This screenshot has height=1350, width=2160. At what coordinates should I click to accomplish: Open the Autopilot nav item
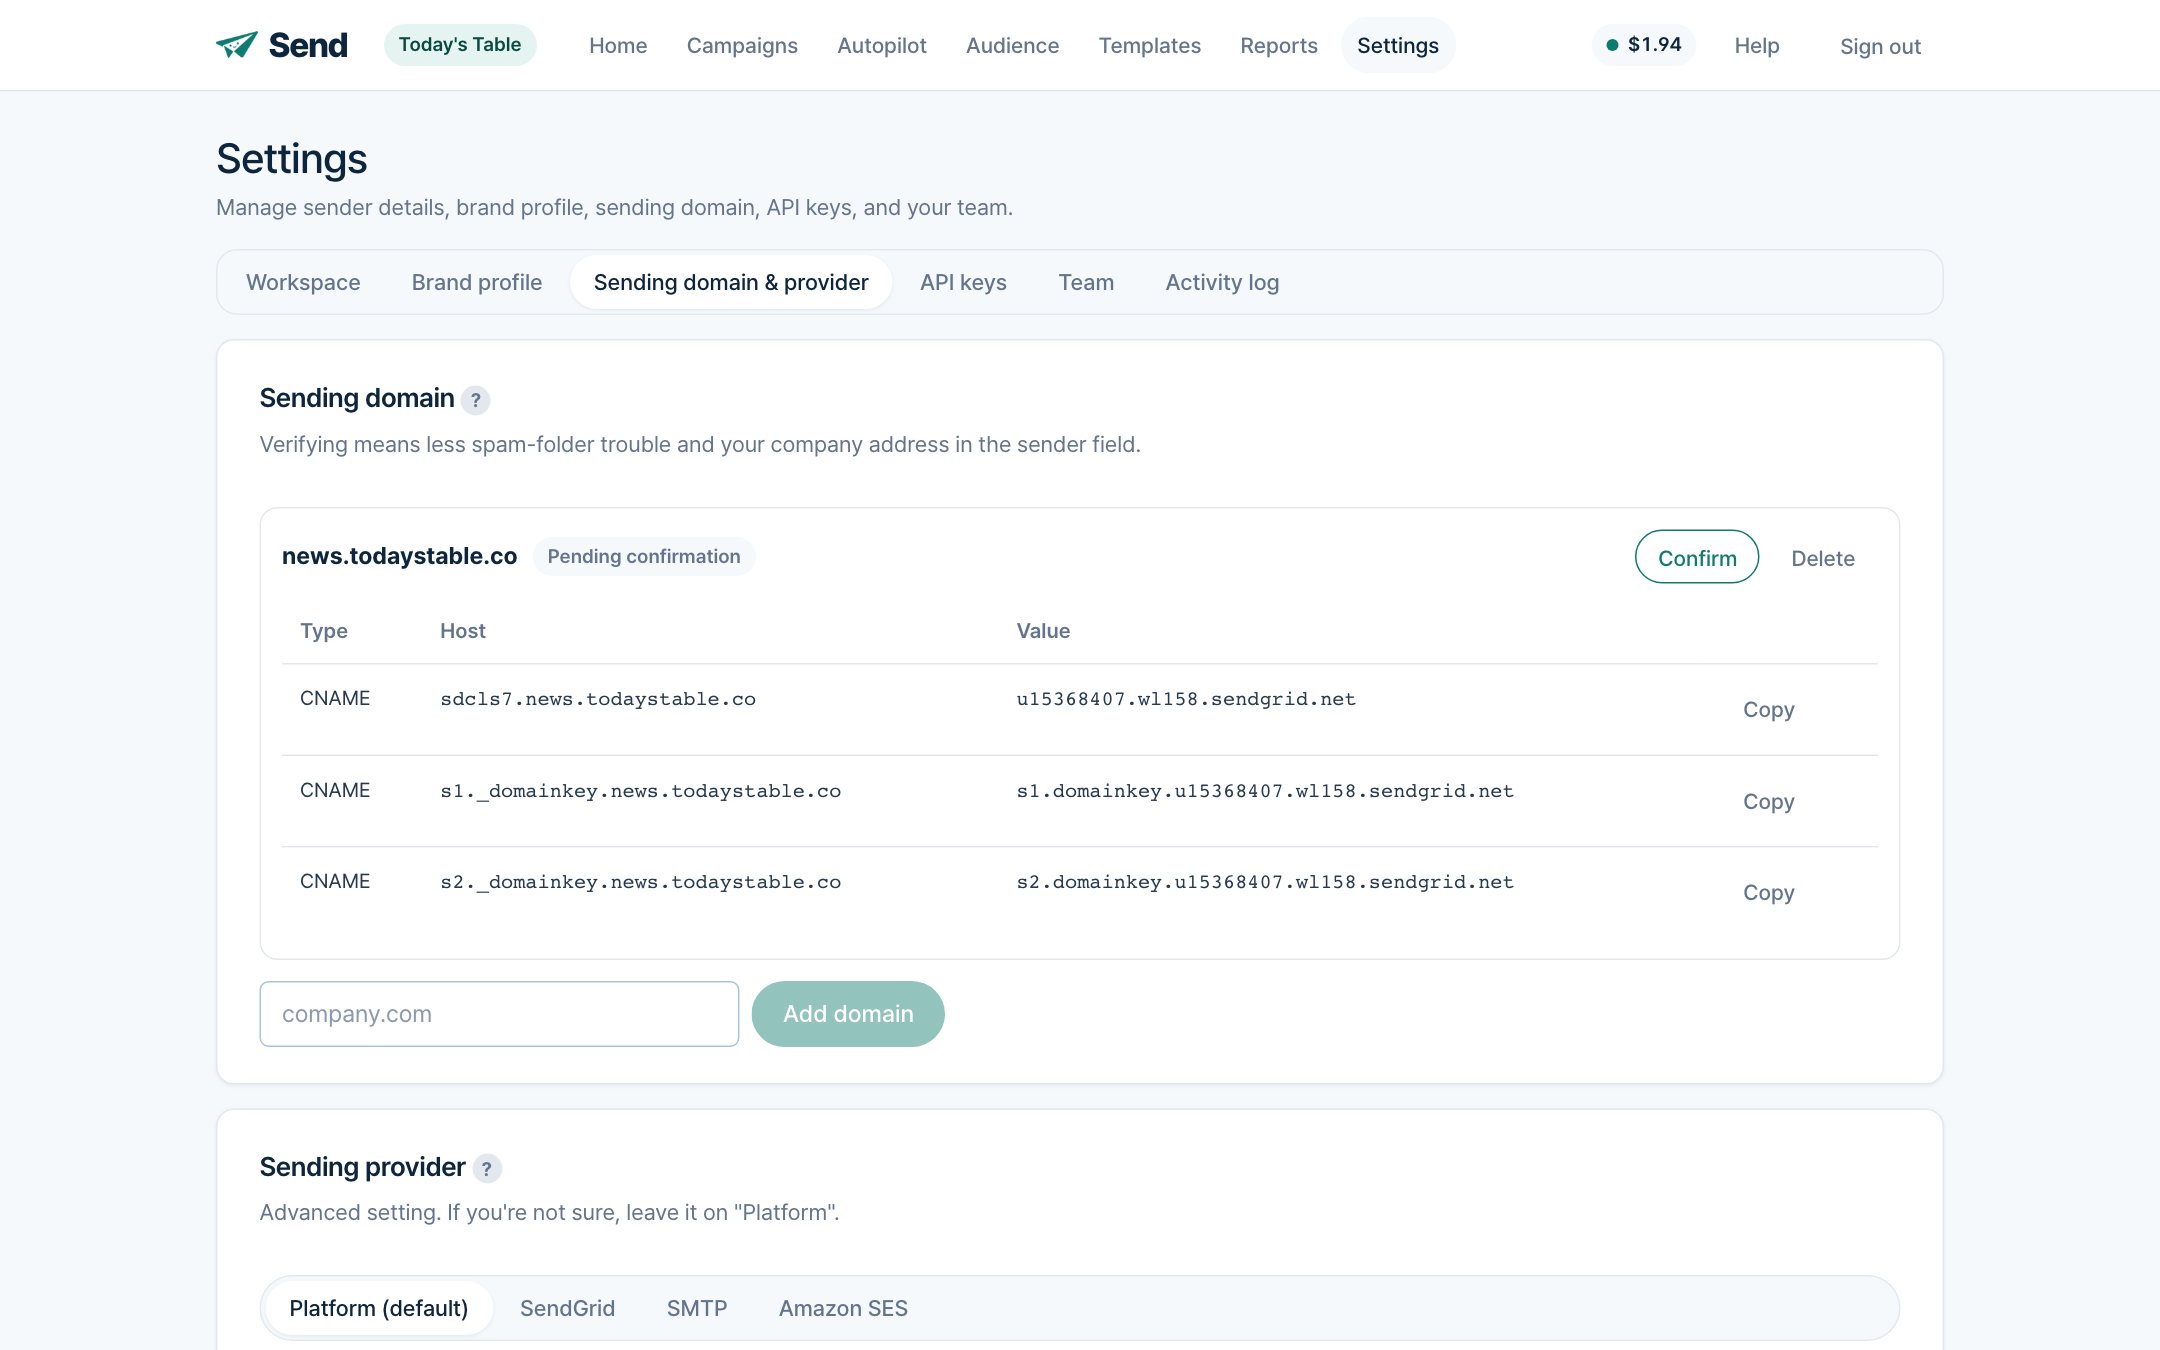[x=882, y=46]
